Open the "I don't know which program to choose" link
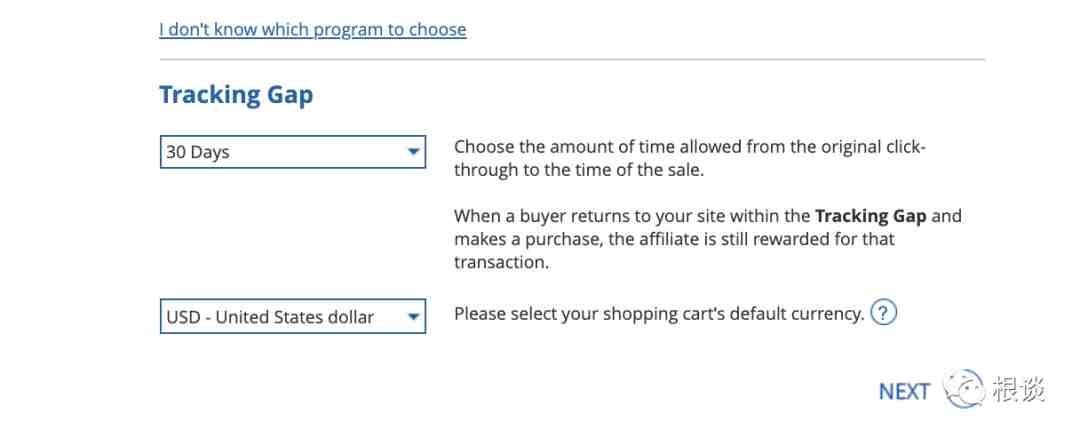This screenshot has width=1080, height=437. point(313,30)
